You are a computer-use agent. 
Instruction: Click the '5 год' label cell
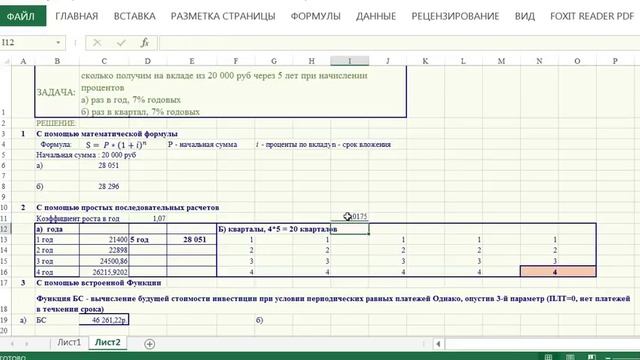148,240
